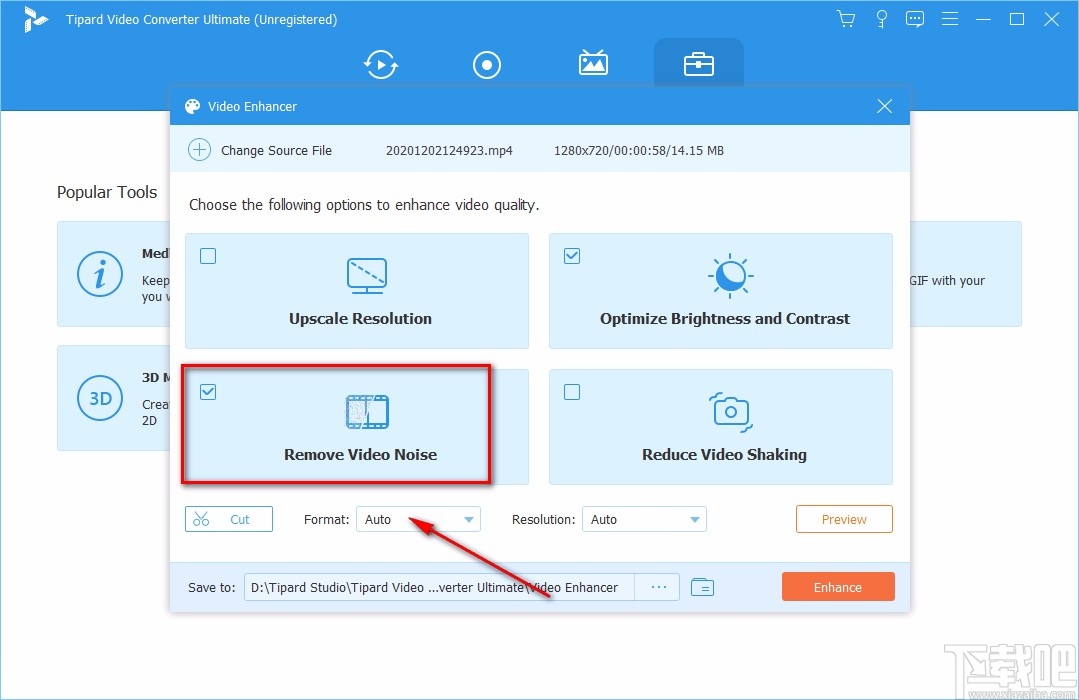Switch to the disc Ripper tab
The height and width of the screenshot is (700, 1079).
click(x=487, y=65)
